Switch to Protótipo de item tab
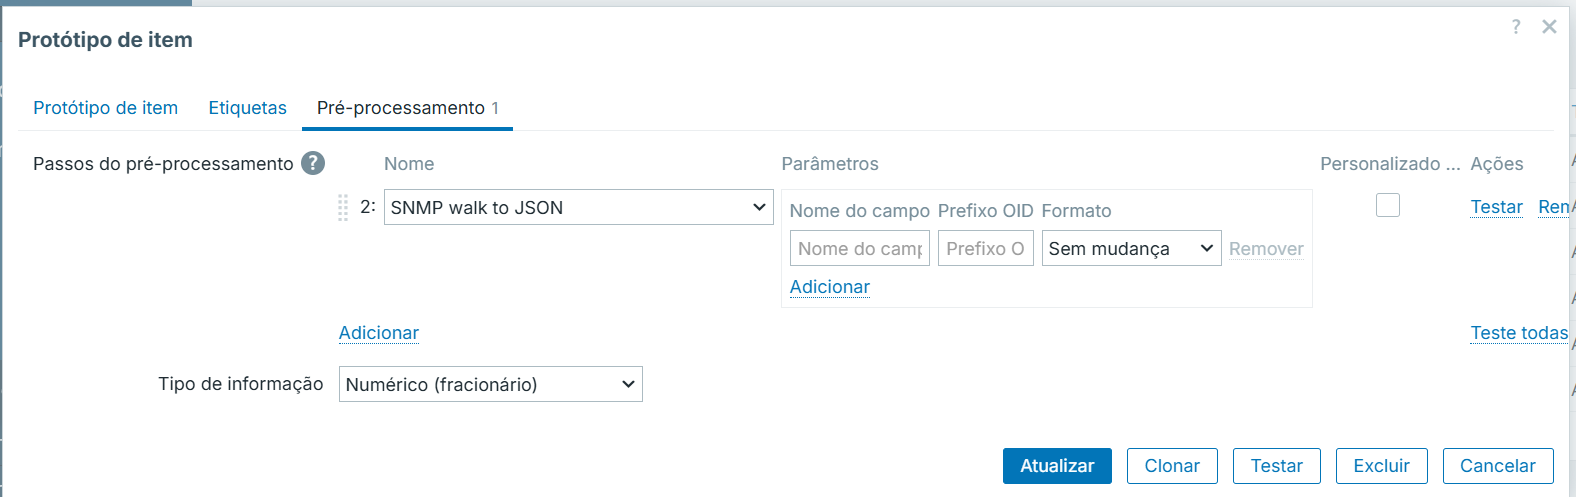The height and width of the screenshot is (497, 1576). pyautogui.click(x=105, y=107)
